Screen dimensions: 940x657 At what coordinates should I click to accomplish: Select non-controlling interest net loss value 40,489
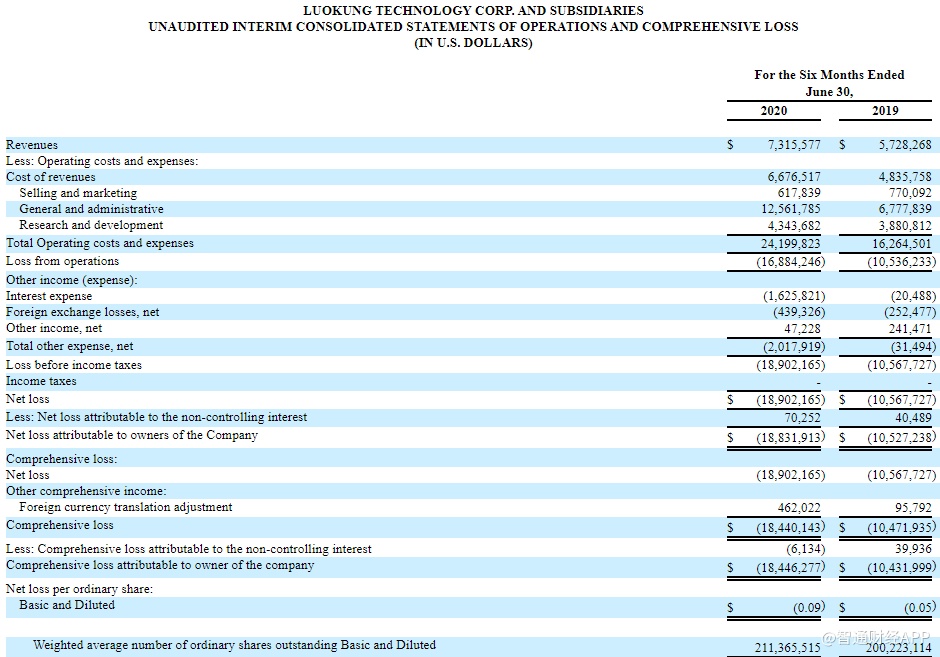point(914,418)
